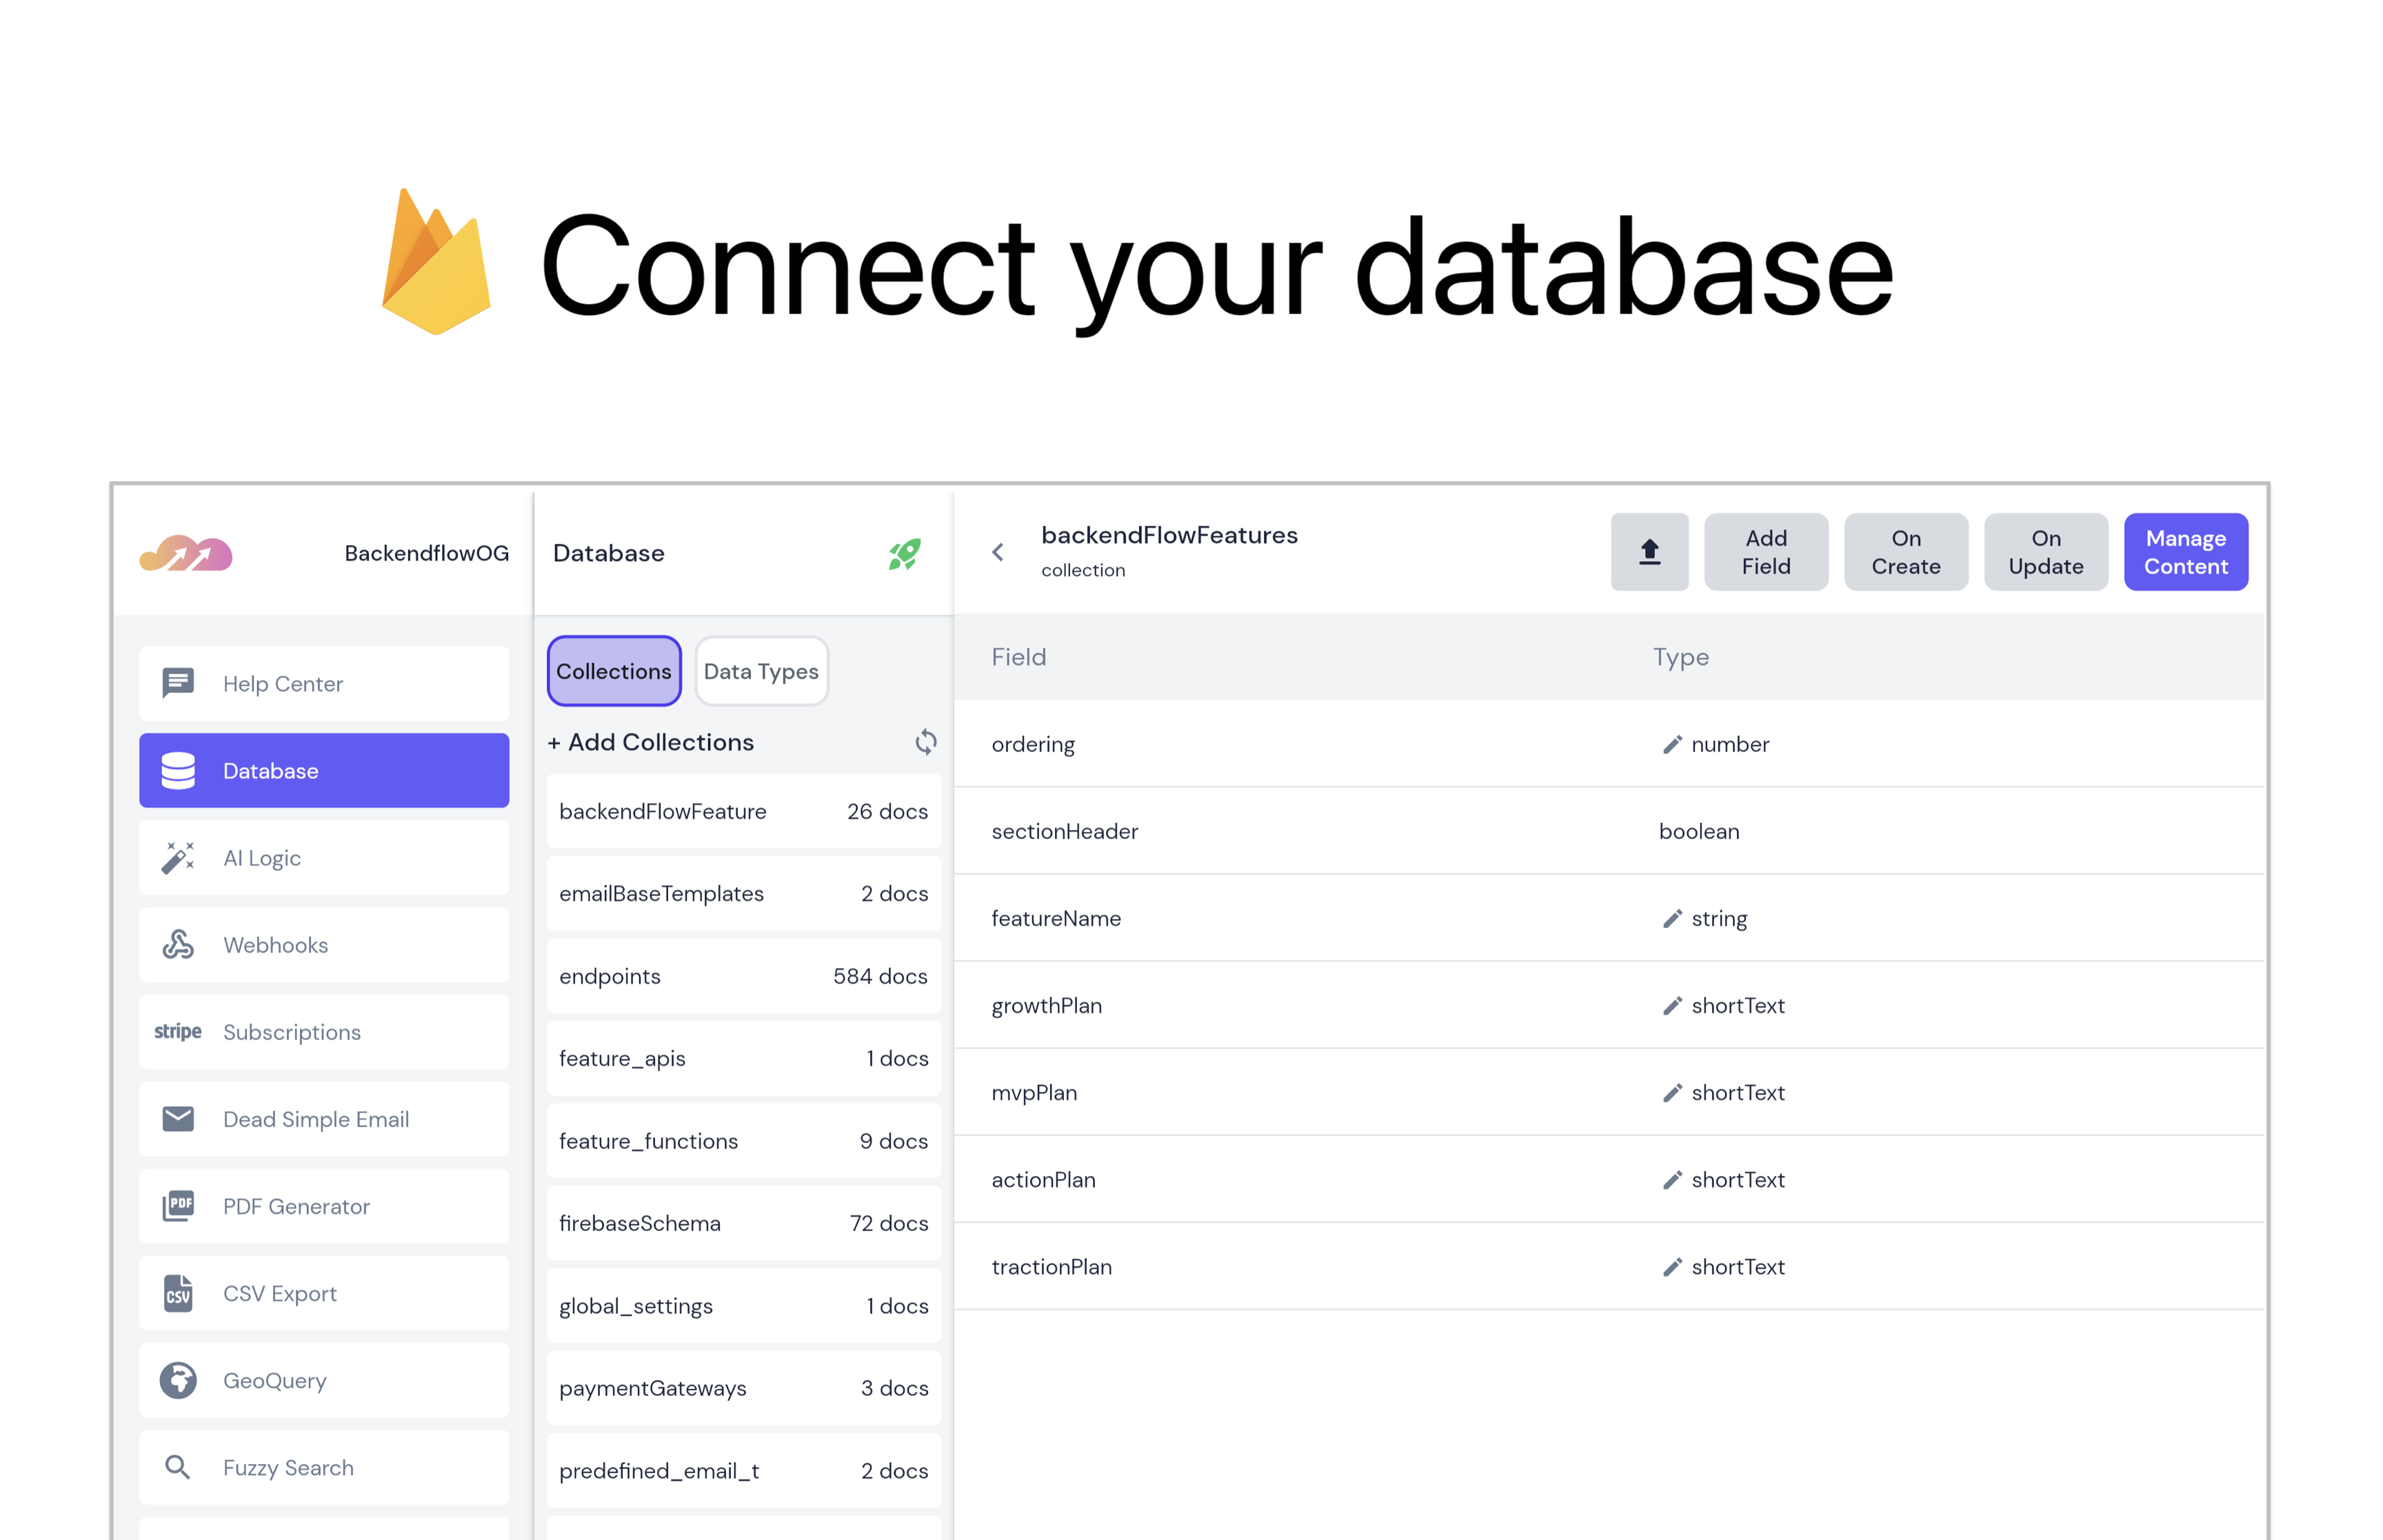The image size is (2383, 1540).
Task: Click the Help Center chat icon
Action: pos(178,683)
